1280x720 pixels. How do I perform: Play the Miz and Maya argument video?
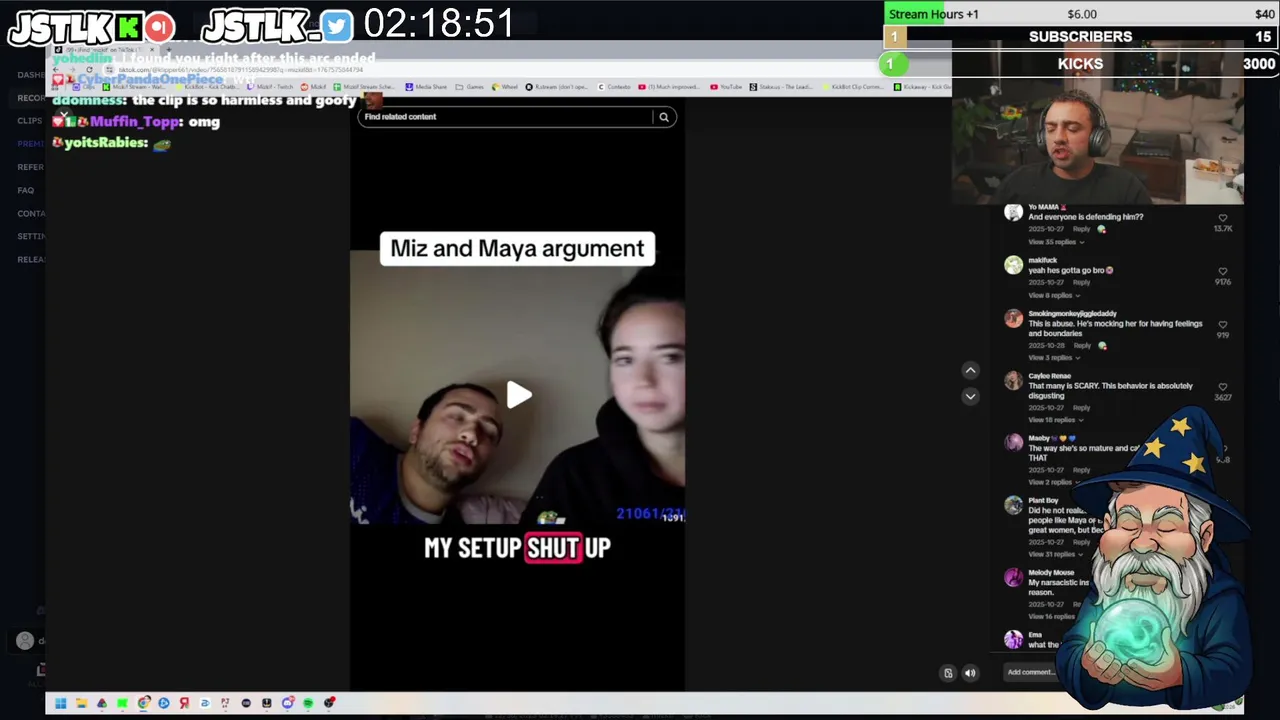(518, 395)
